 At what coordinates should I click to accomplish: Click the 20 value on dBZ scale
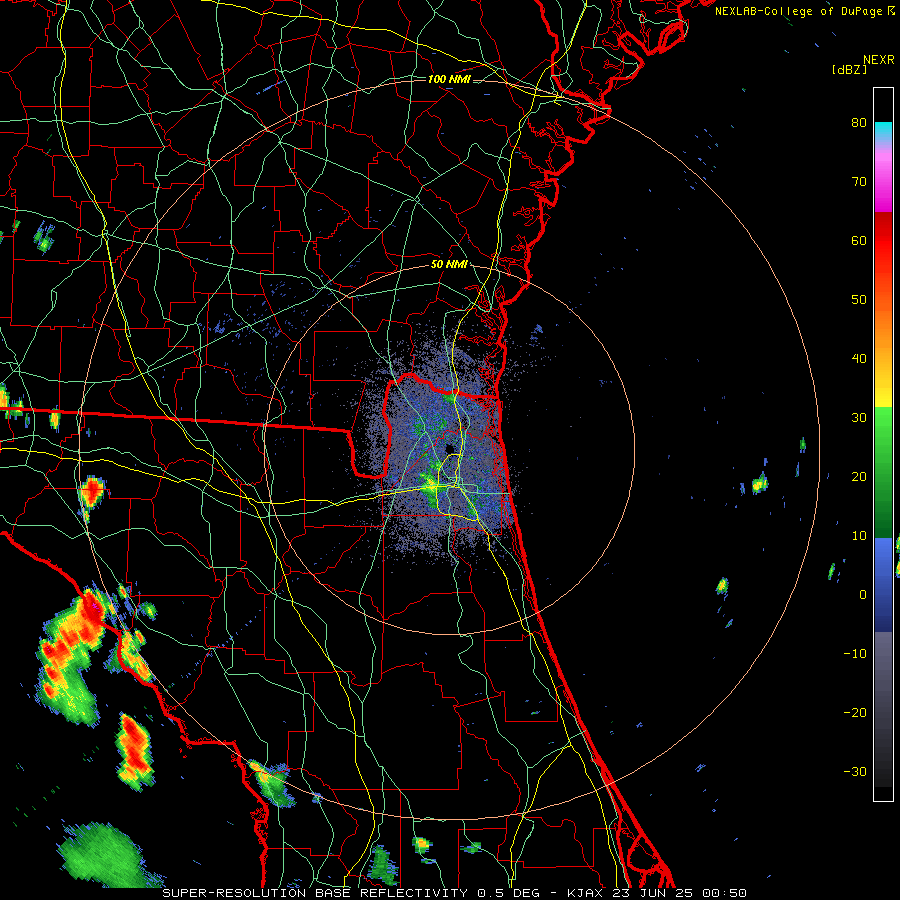tap(859, 476)
